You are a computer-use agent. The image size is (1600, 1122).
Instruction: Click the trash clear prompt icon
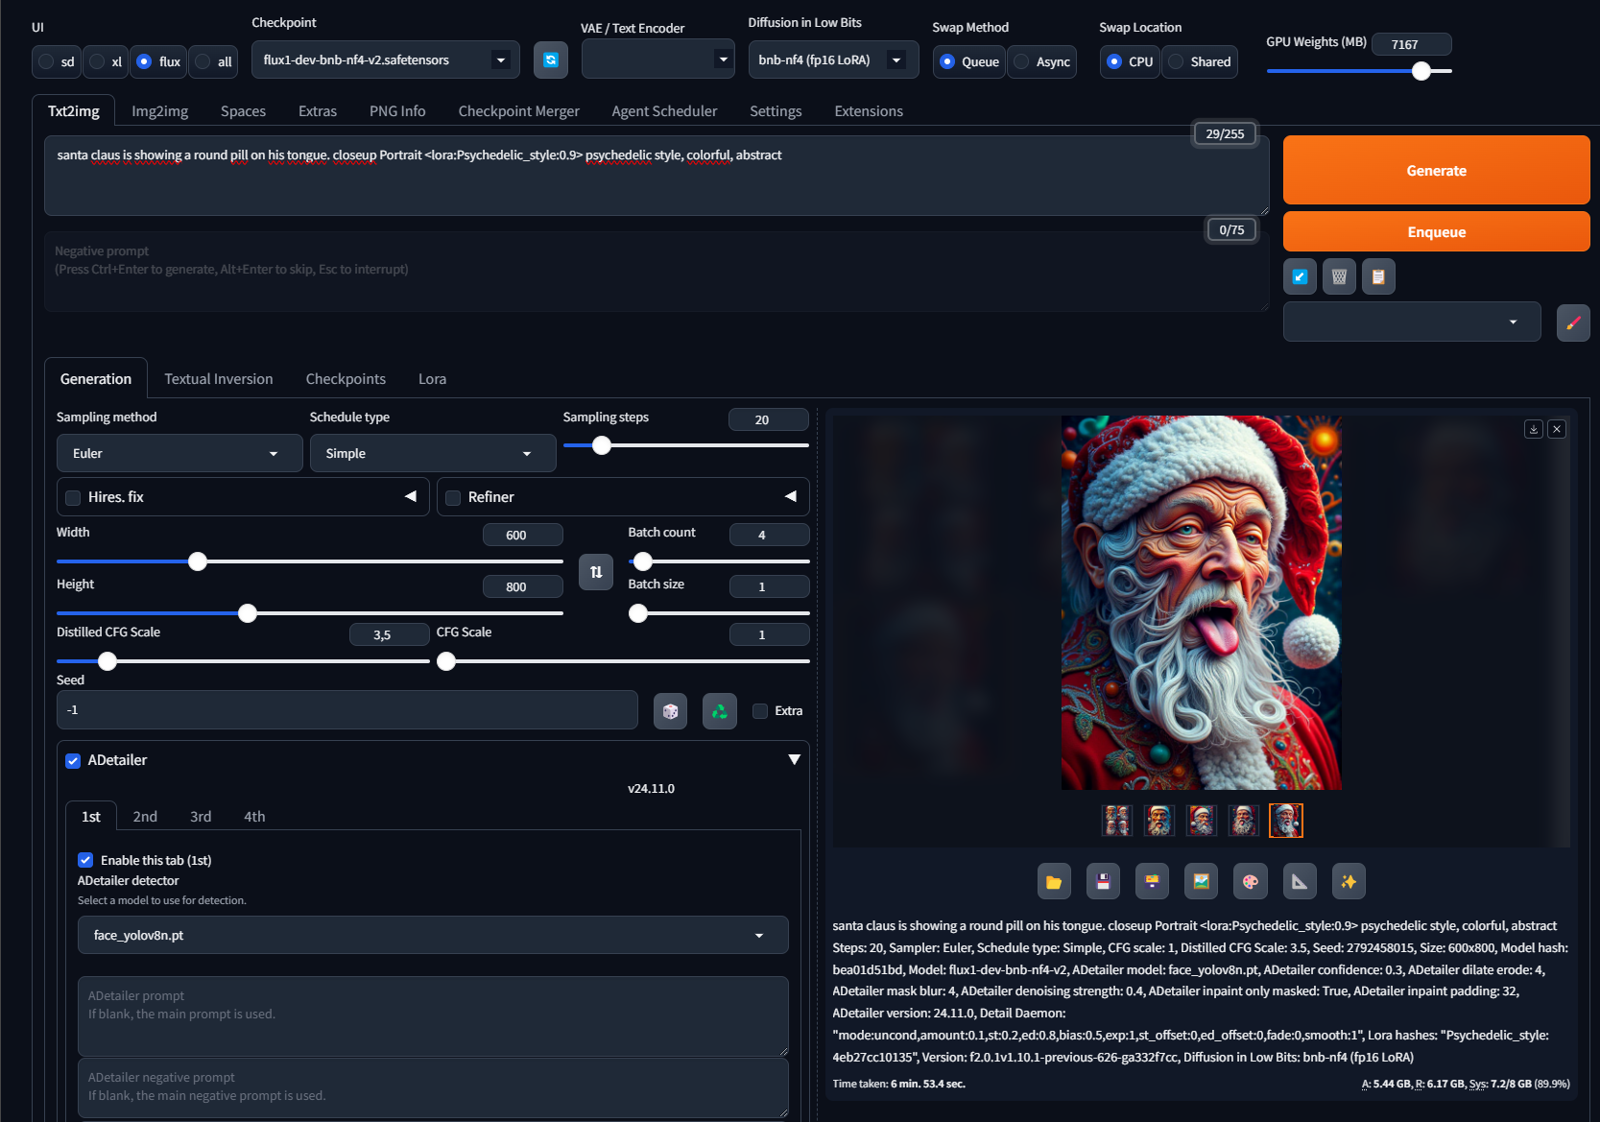1339,277
